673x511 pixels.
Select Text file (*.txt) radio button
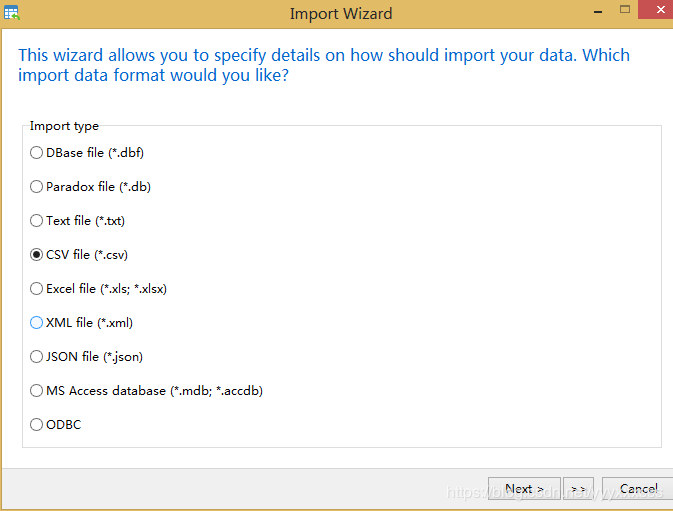pos(37,221)
